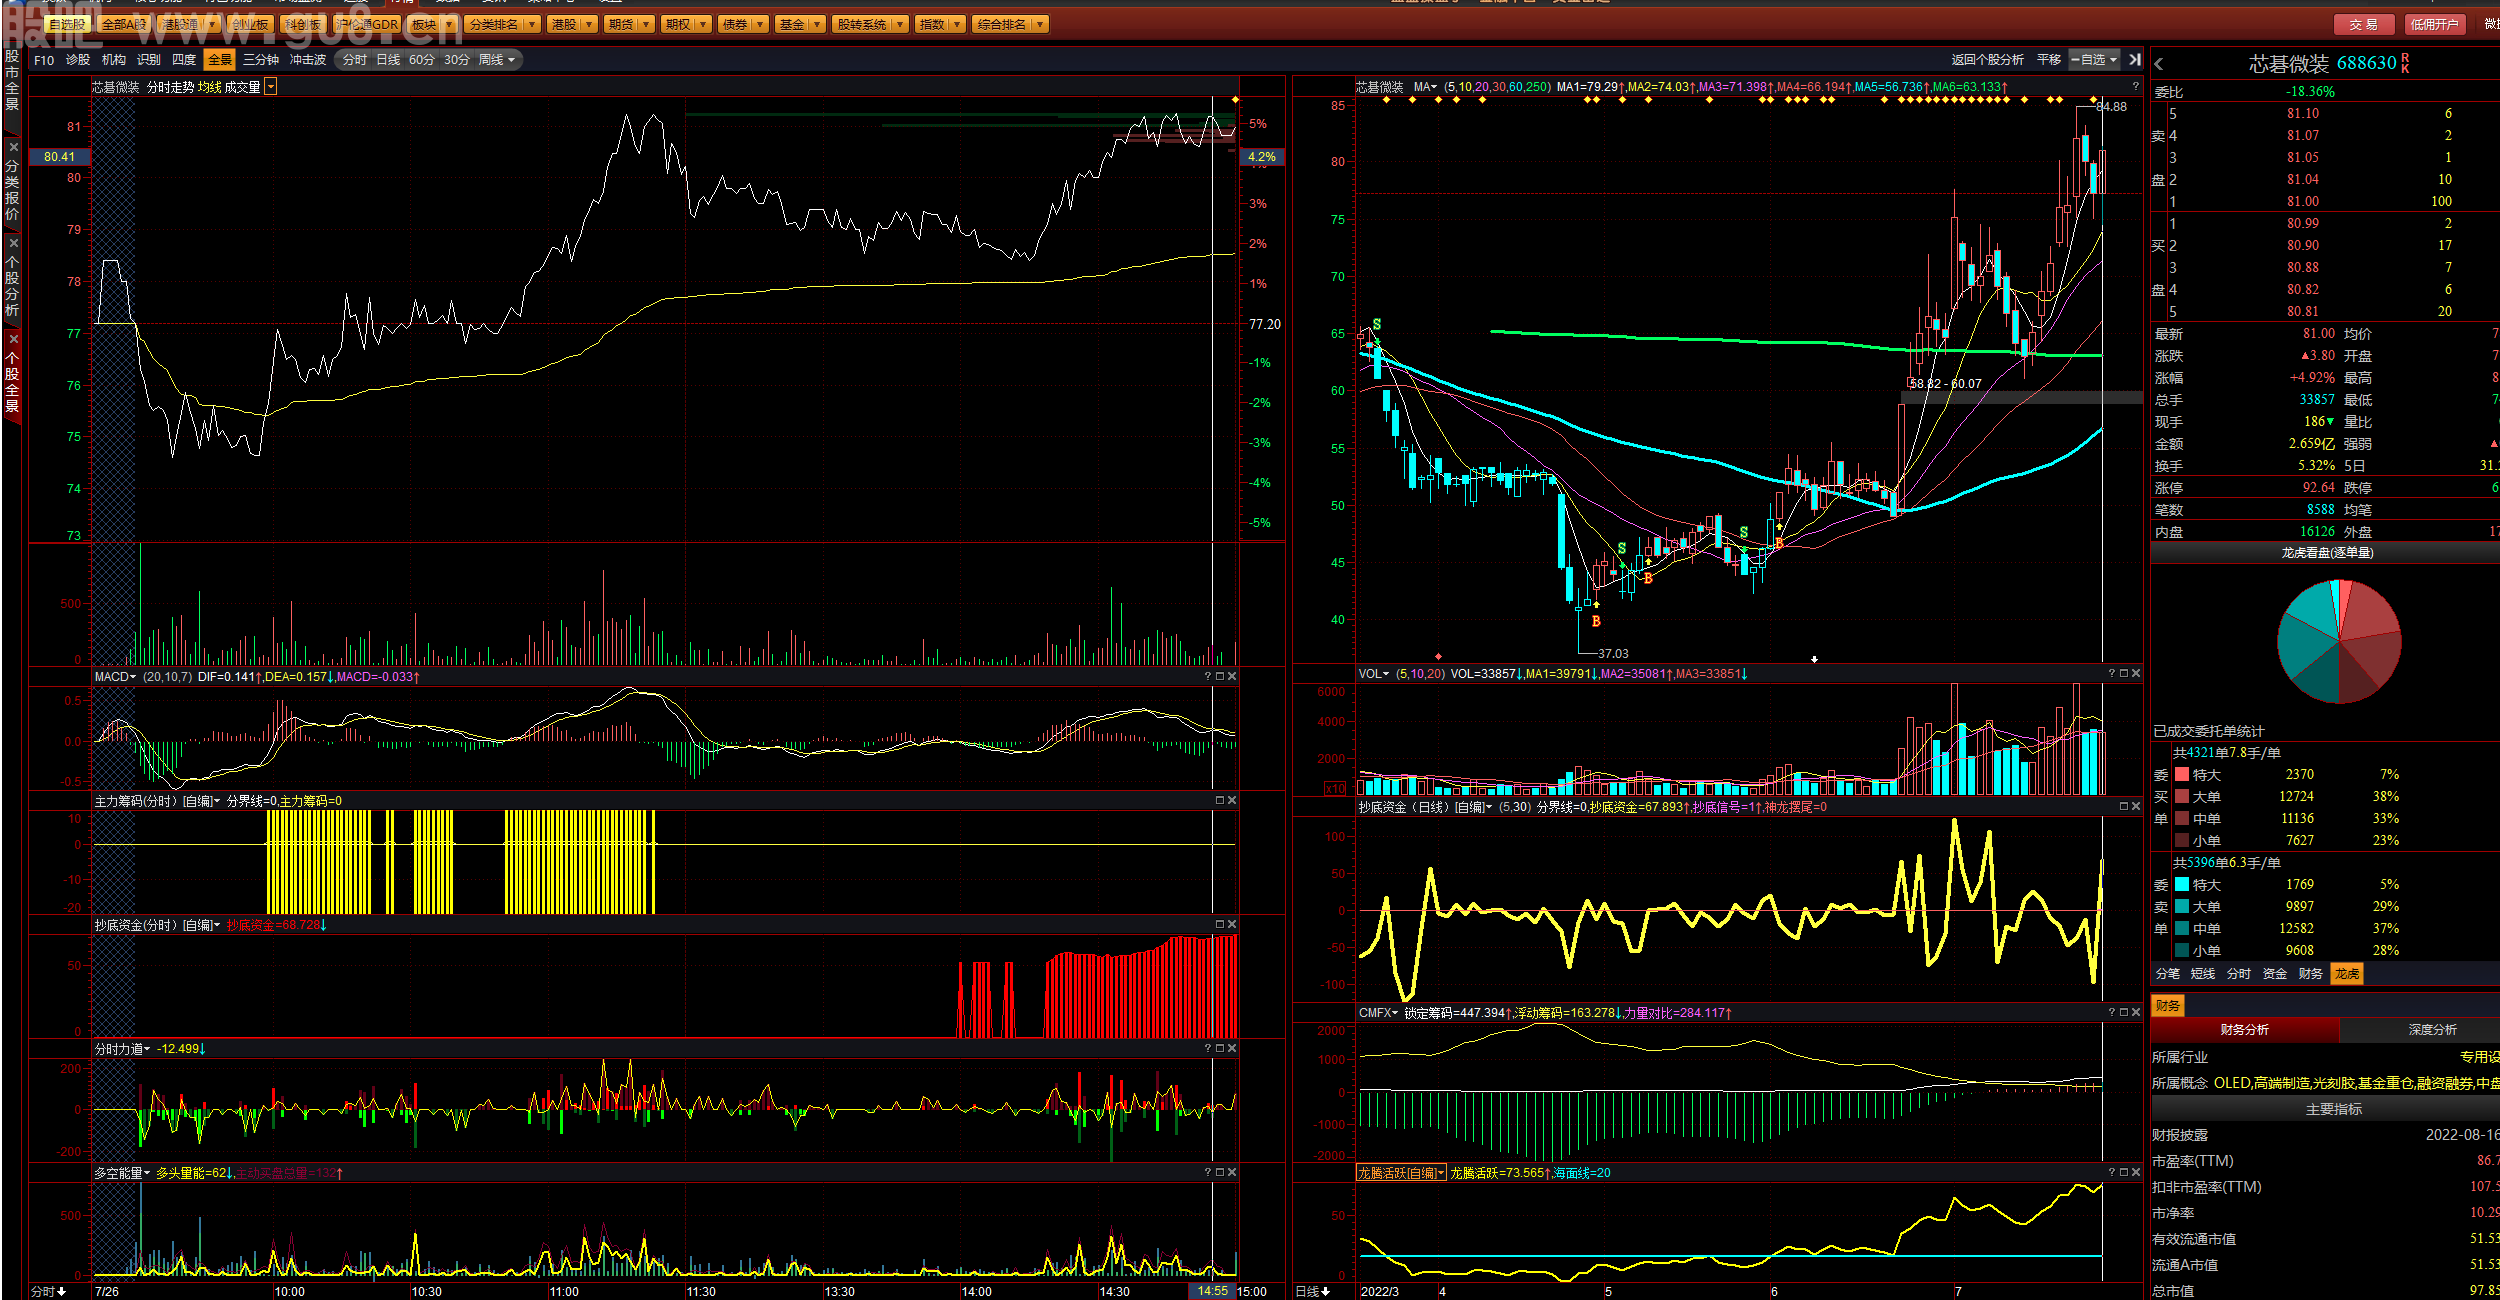Click 返回个股分析 link
This screenshot has width=2500, height=1300.
tap(1987, 60)
